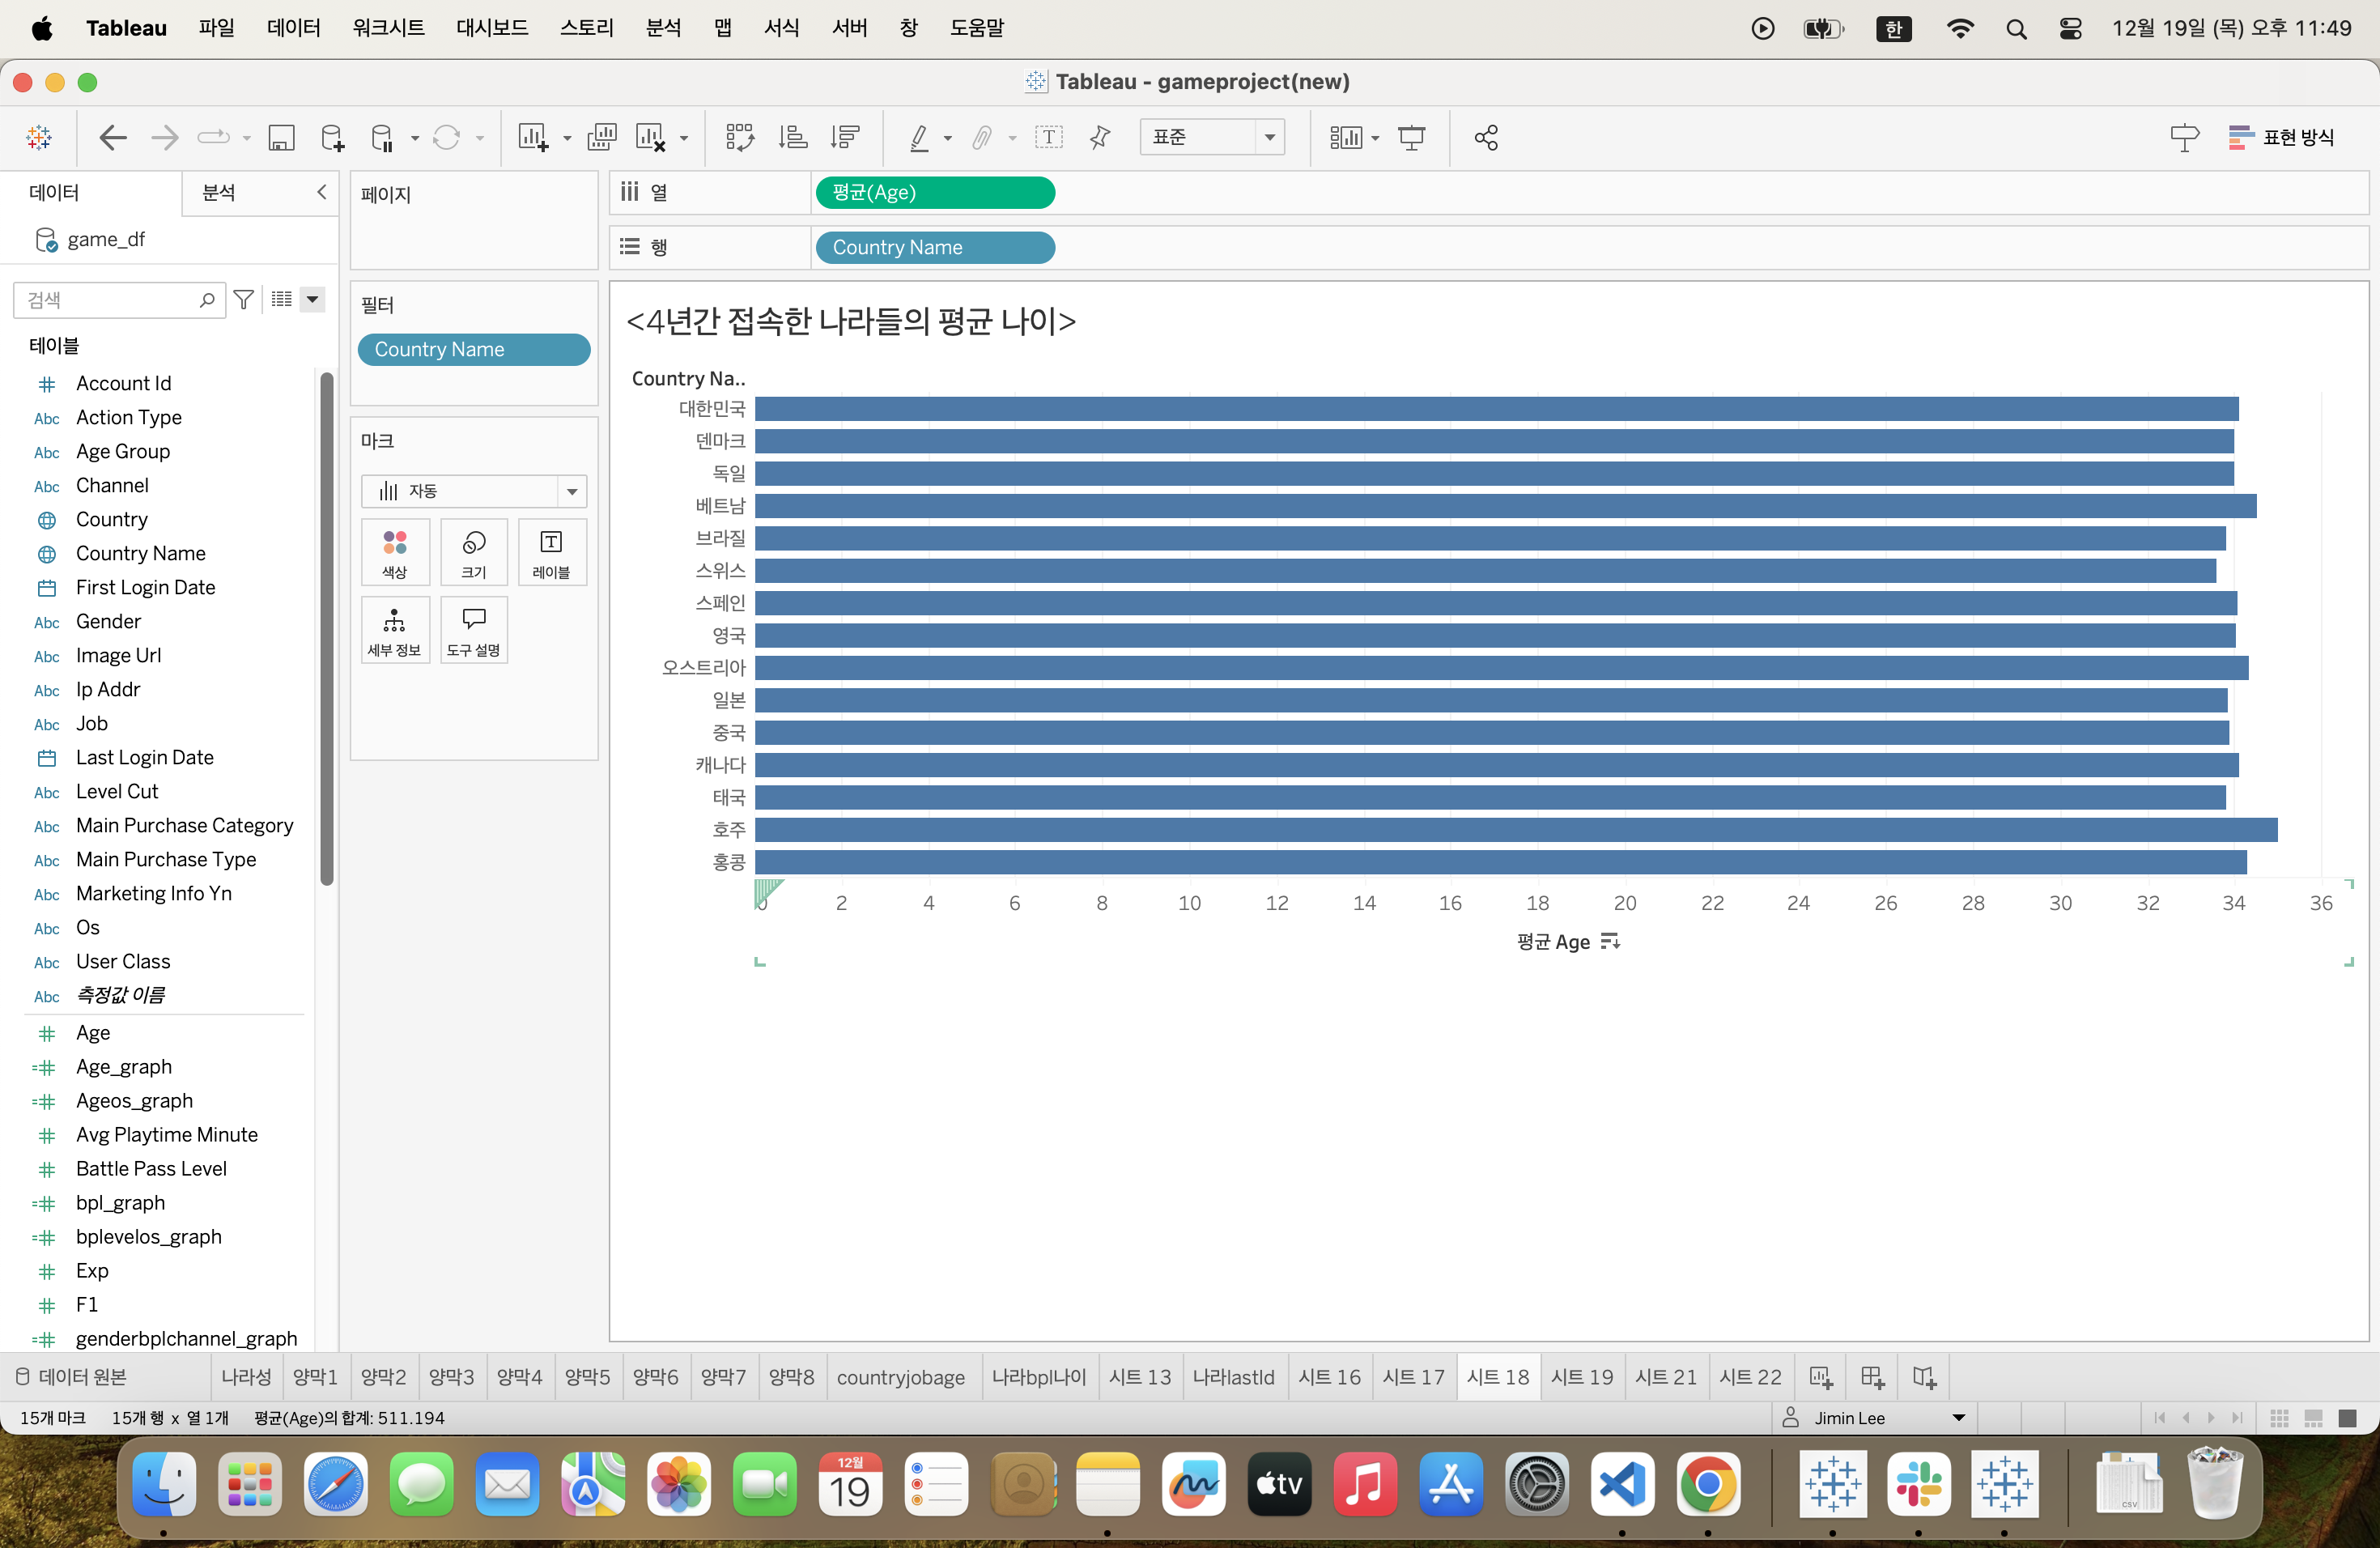This screenshot has height=1548, width=2380.
Task: Open the fit dropdown showing 표준
Action: [1211, 137]
